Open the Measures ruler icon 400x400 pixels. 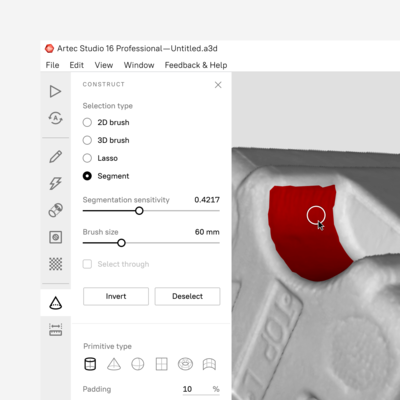pos(55,329)
